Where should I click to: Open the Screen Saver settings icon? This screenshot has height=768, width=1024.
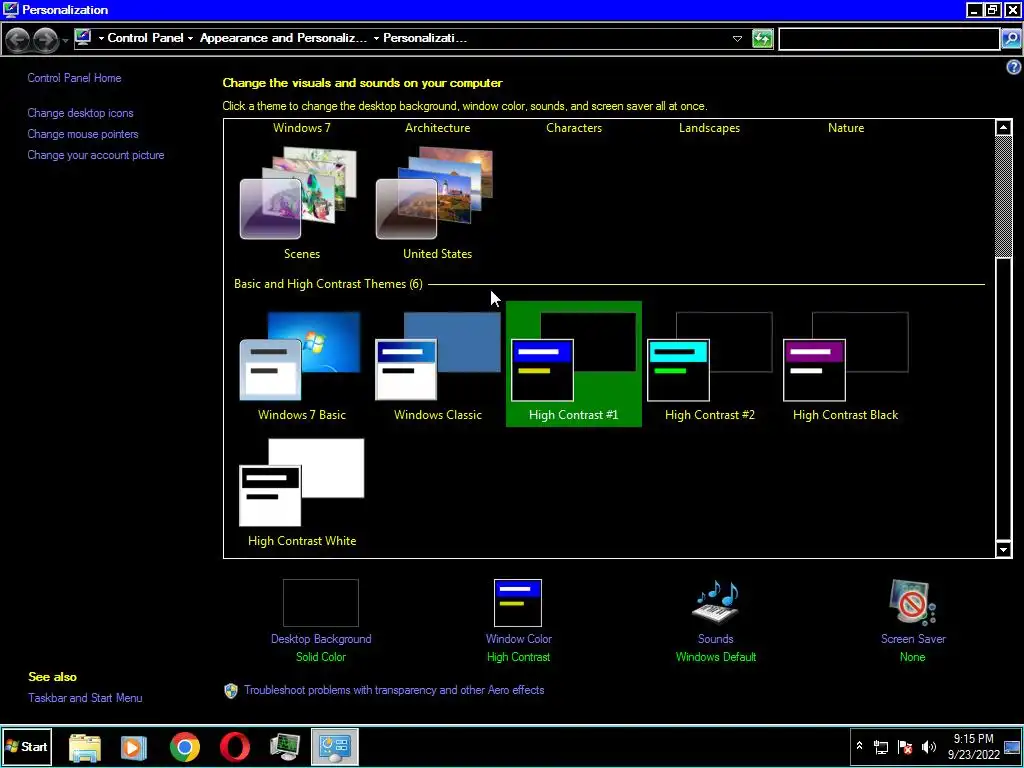pyautogui.click(x=913, y=602)
